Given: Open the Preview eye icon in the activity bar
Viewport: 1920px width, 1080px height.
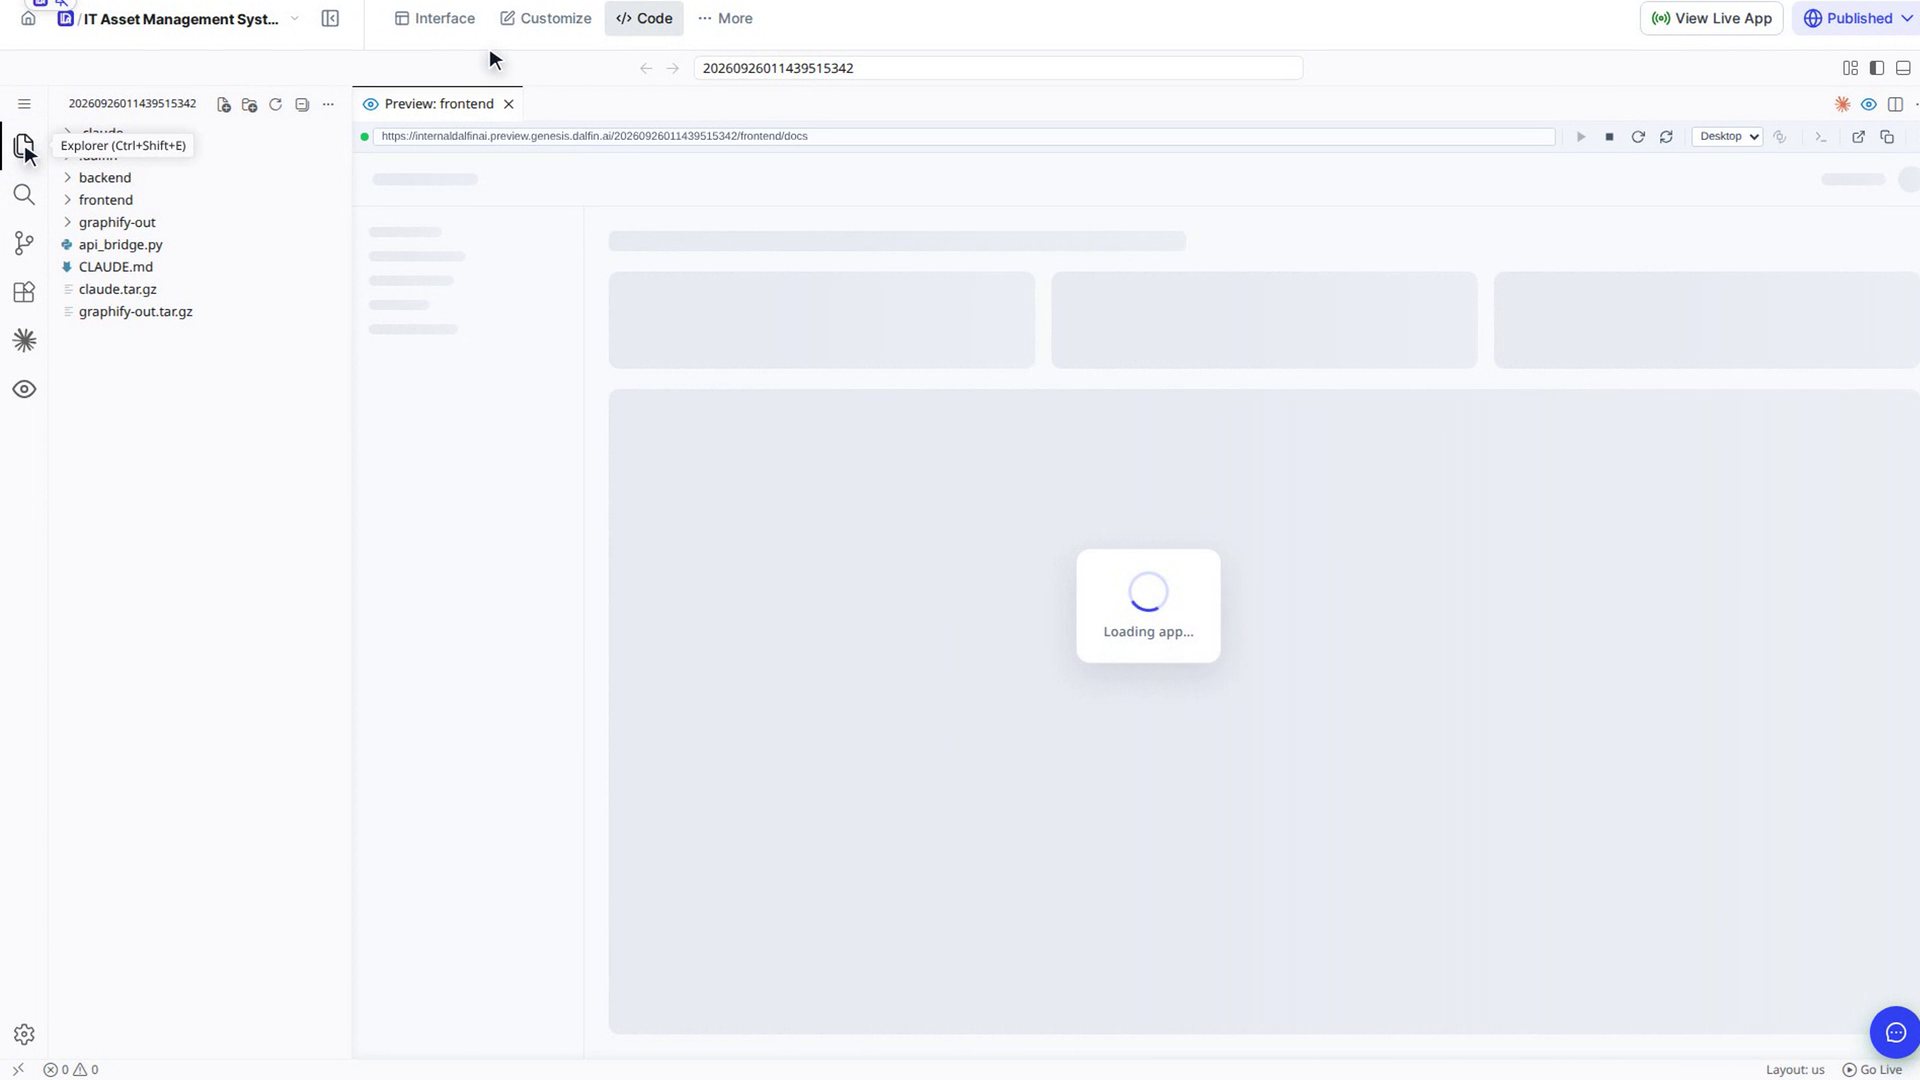Looking at the screenshot, I should pos(24,389).
